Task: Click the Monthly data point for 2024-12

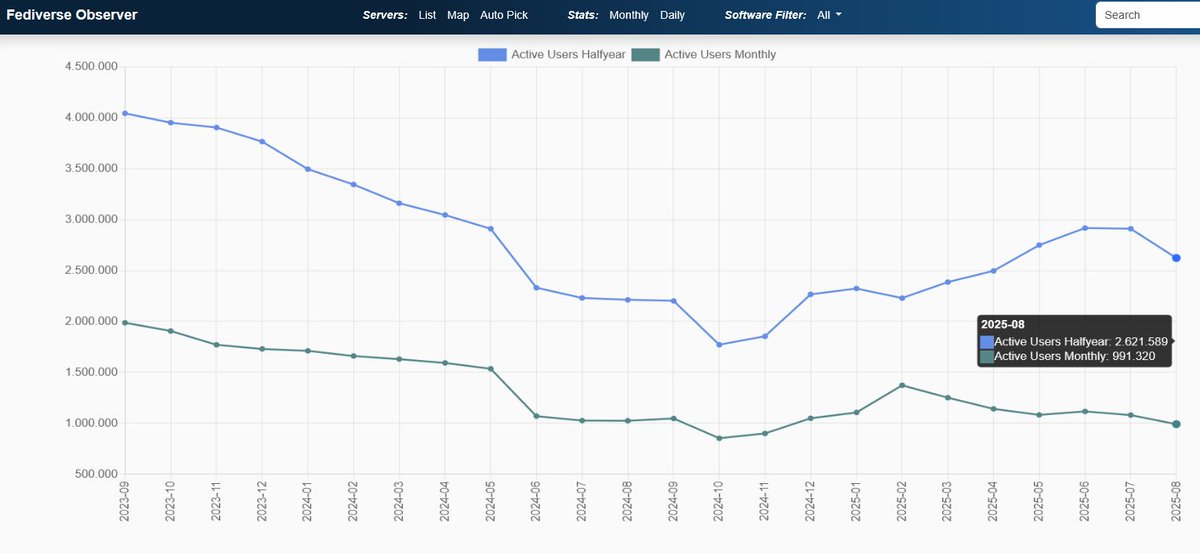Action: [810, 418]
